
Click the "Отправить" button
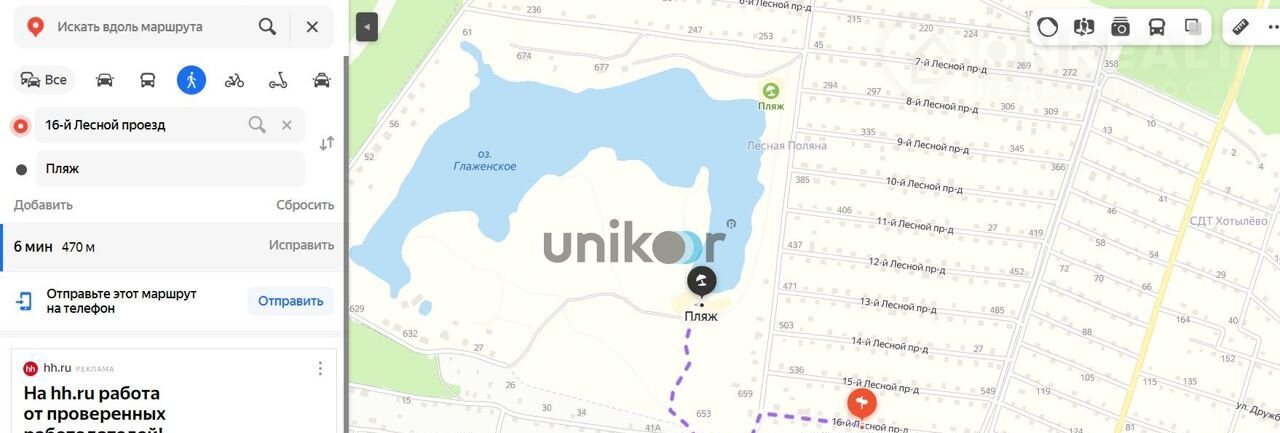tap(290, 301)
